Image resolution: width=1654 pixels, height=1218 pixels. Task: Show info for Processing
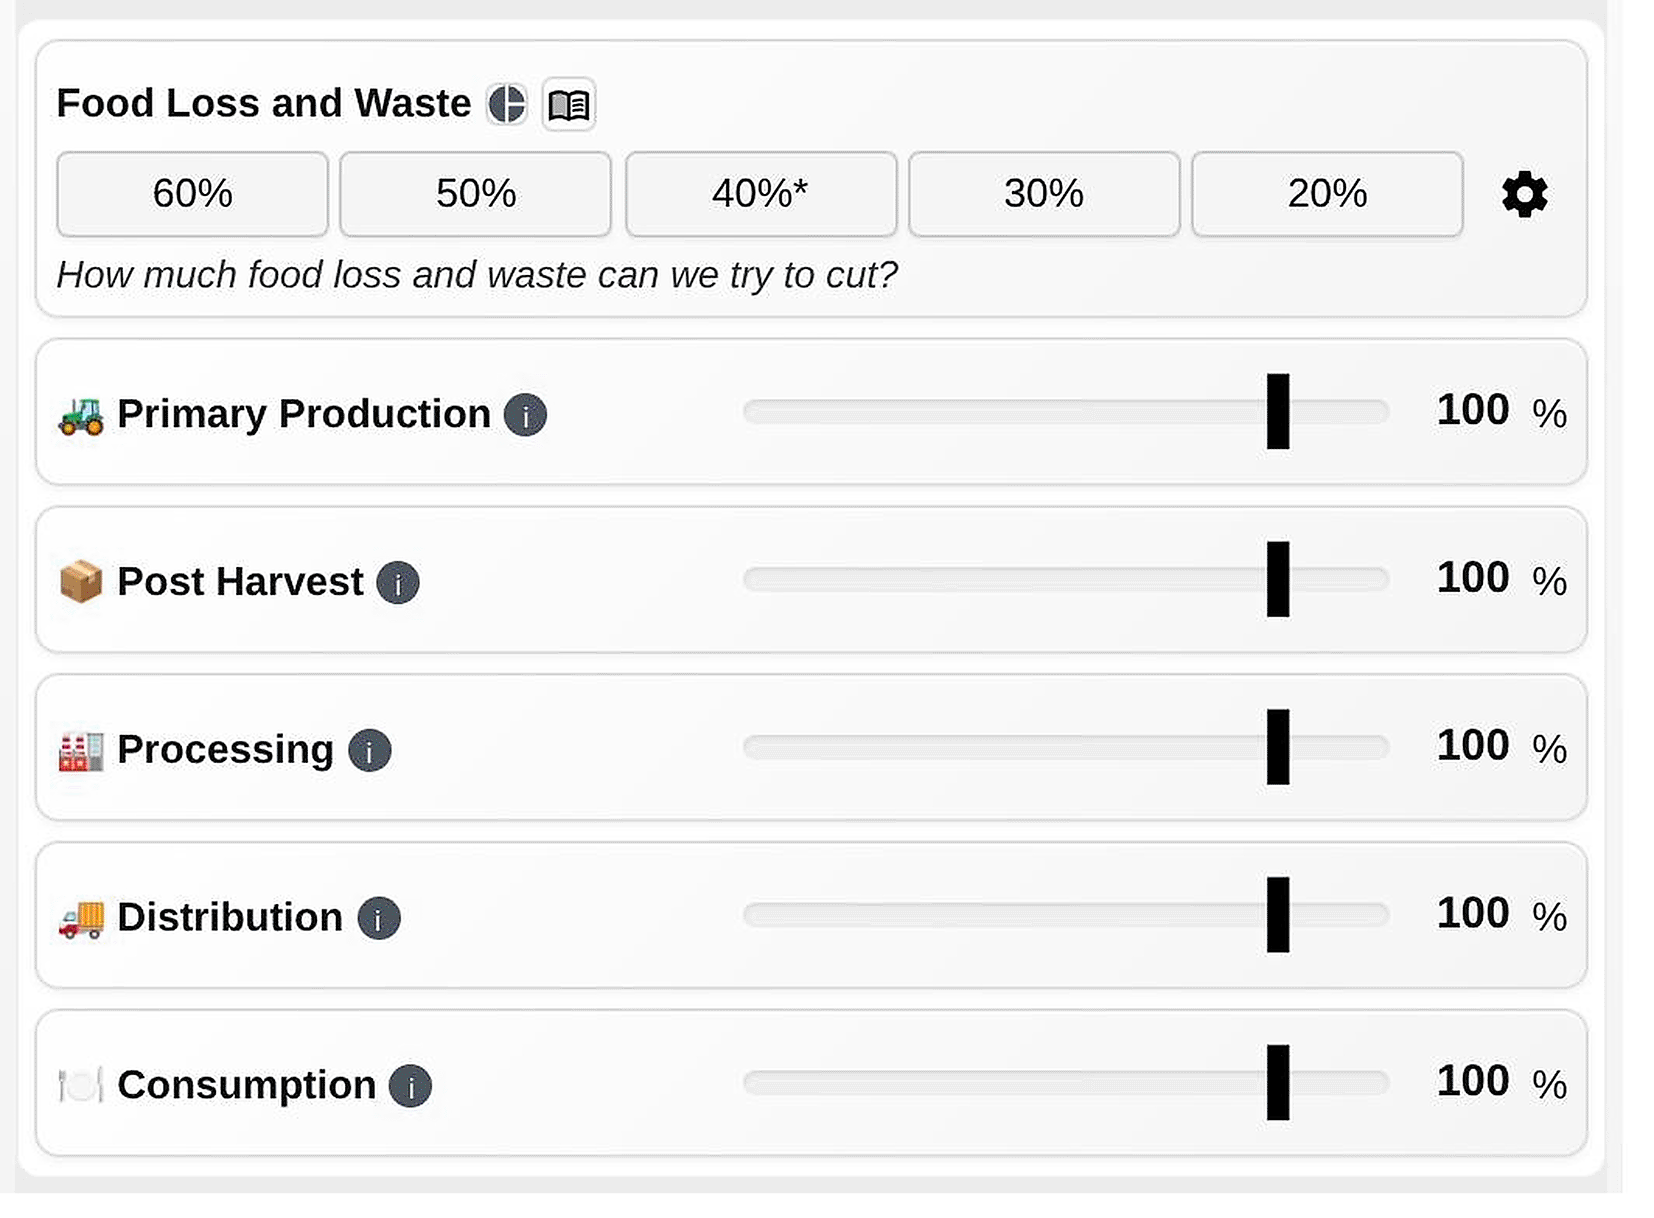(x=369, y=750)
